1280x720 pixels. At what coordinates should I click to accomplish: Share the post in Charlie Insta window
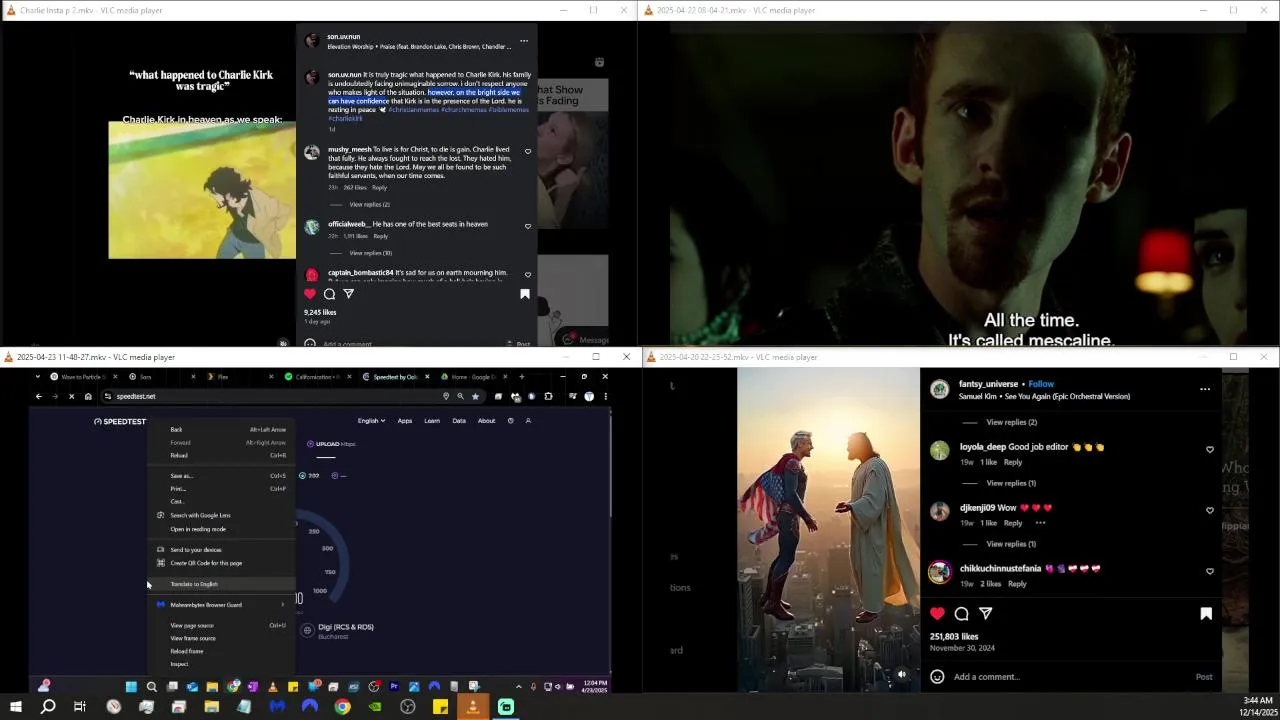pos(348,294)
